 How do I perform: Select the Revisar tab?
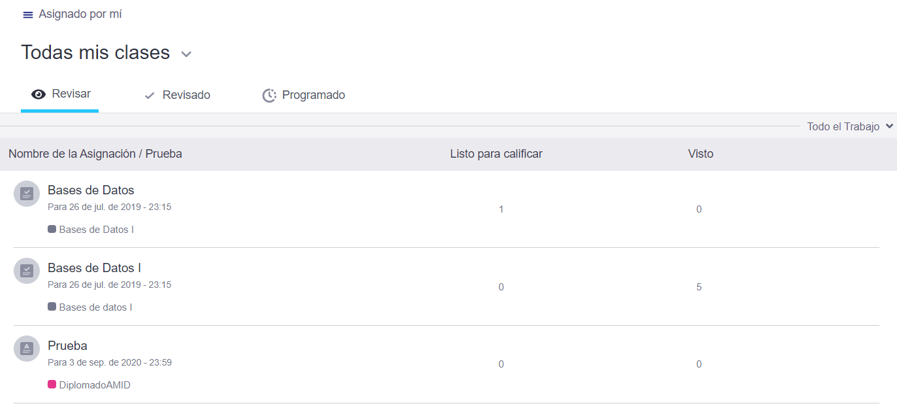71,95
